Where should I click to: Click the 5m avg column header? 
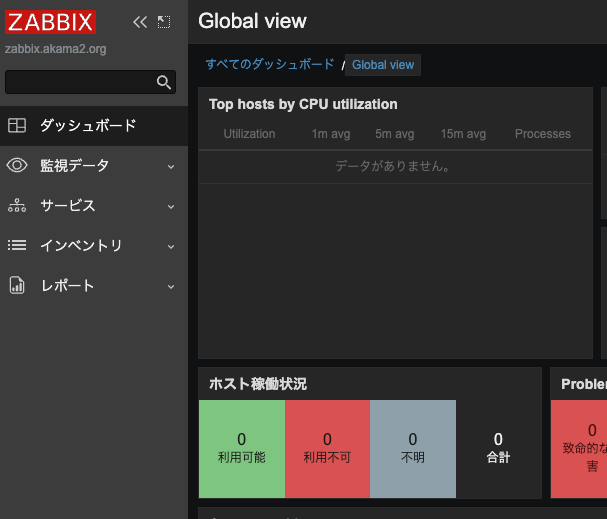click(x=394, y=134)
